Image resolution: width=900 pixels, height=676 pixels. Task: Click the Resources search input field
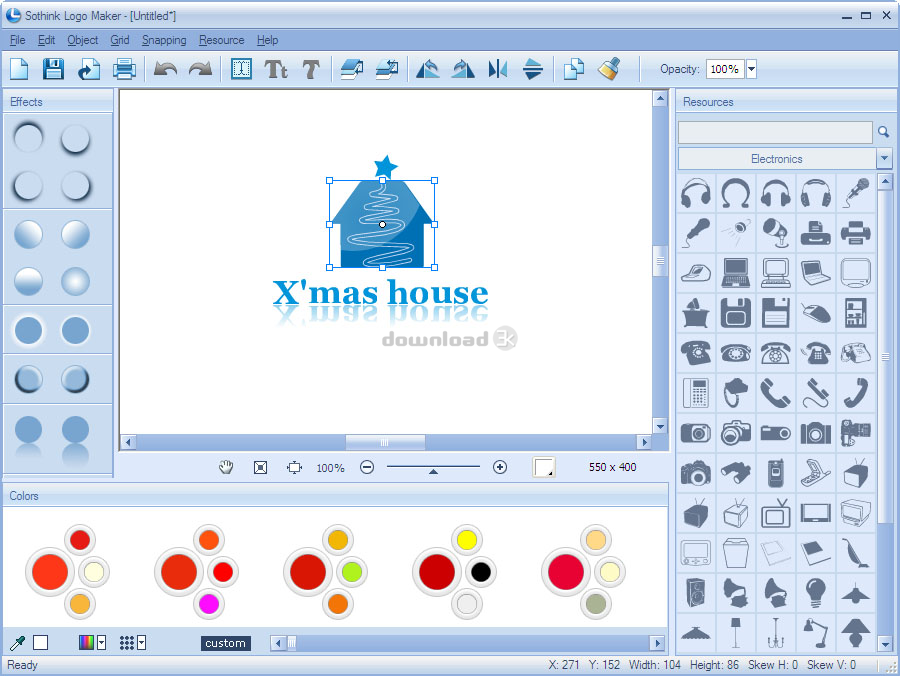(x=775, y=132)
